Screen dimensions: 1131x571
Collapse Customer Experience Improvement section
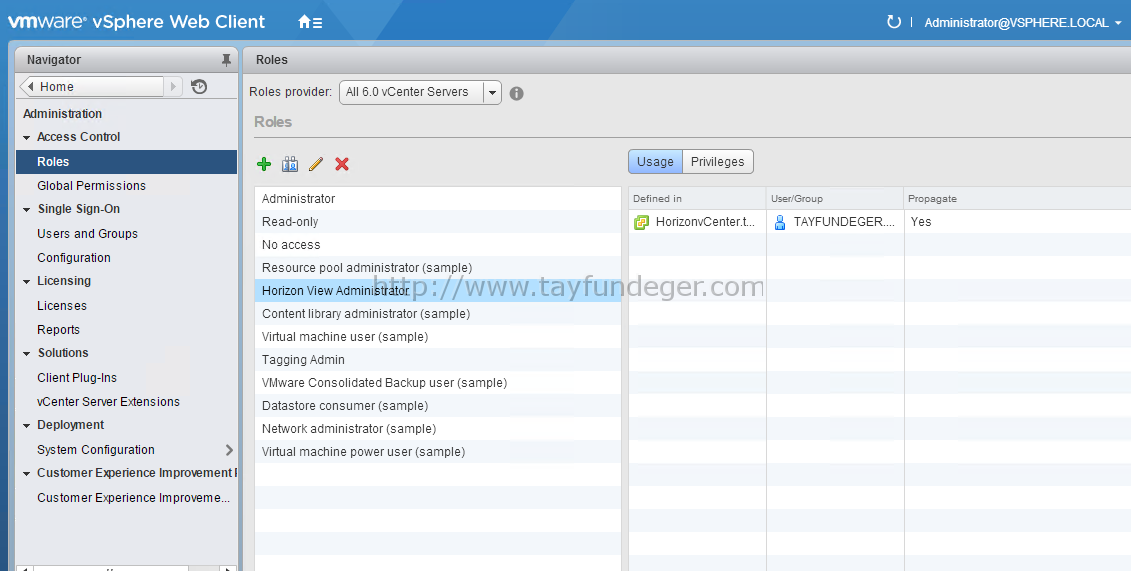point(27,474)
